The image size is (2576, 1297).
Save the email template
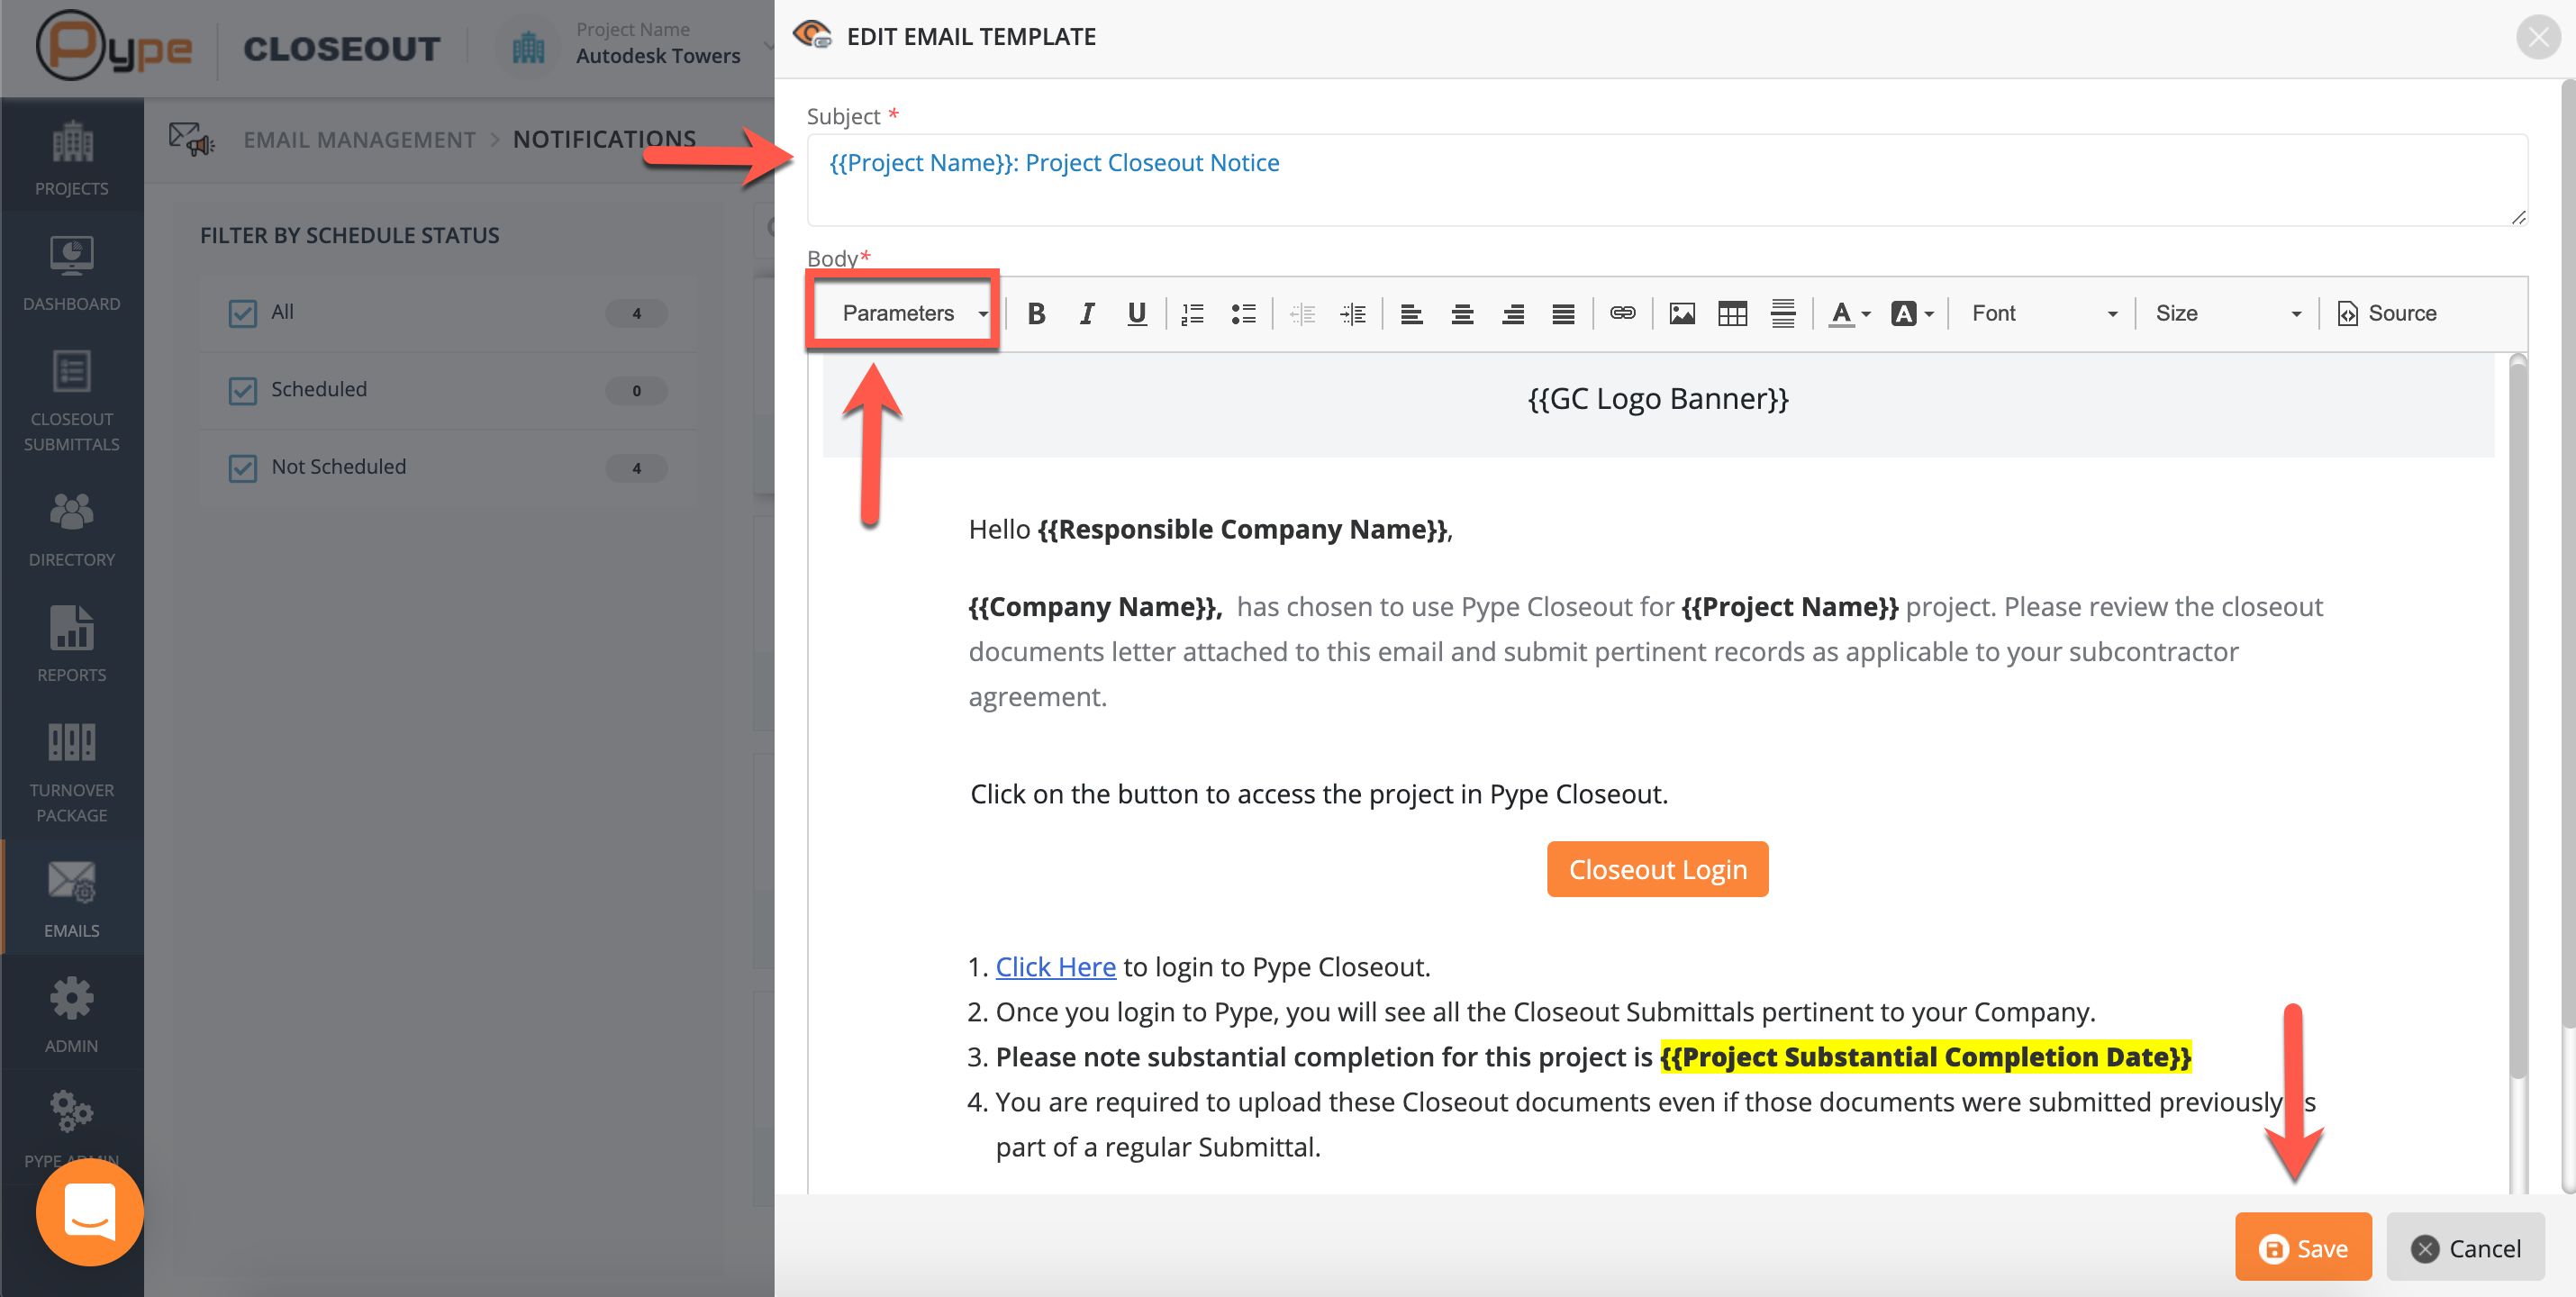pyautogui.click(x=2302, y=1247)
